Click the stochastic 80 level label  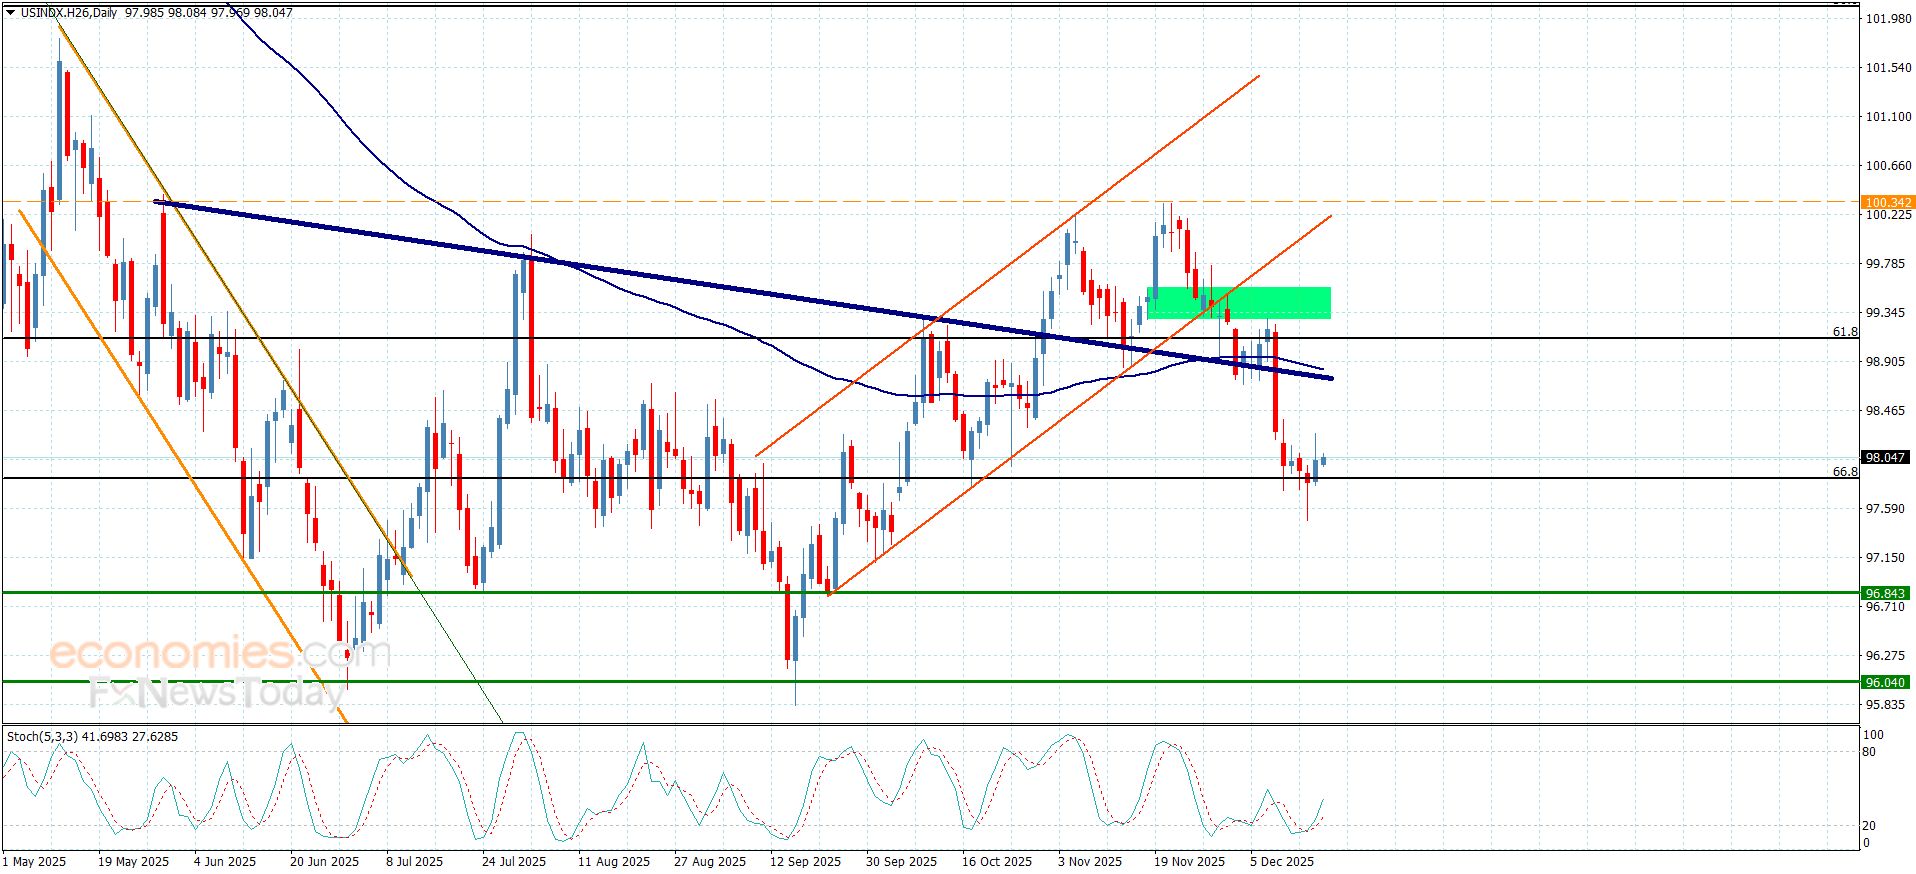click(1869, 751)
